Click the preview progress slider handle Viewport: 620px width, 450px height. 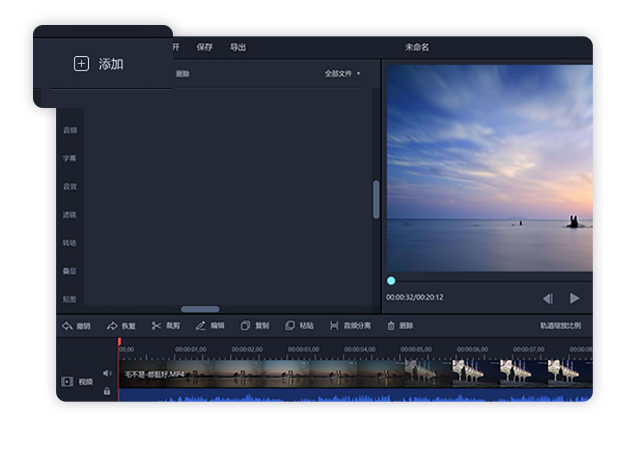pos(391,281)
